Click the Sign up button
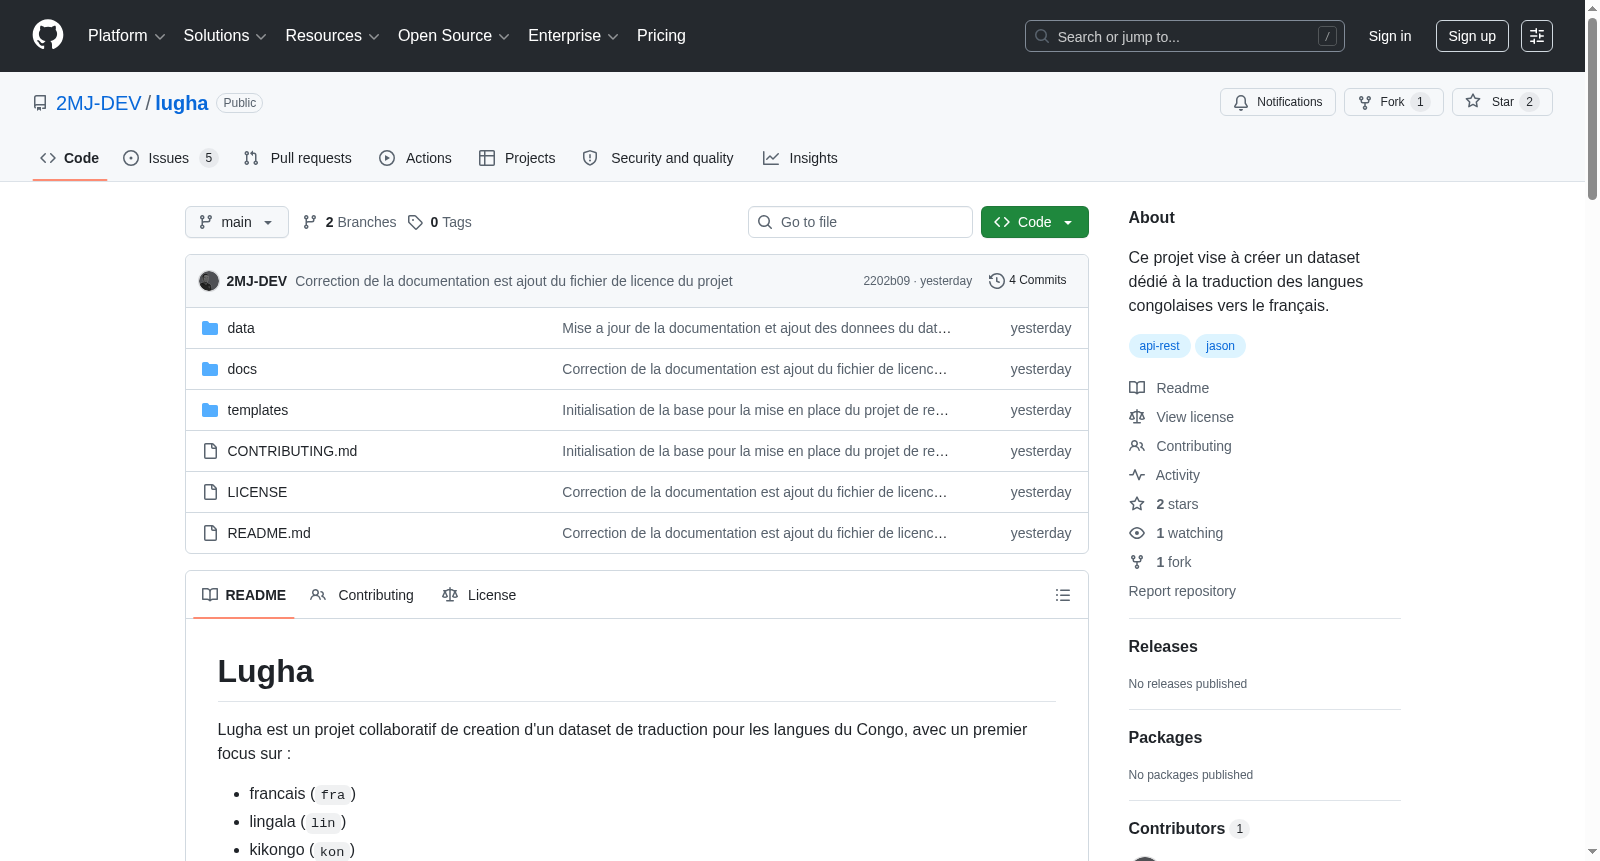 (1472, 36)
